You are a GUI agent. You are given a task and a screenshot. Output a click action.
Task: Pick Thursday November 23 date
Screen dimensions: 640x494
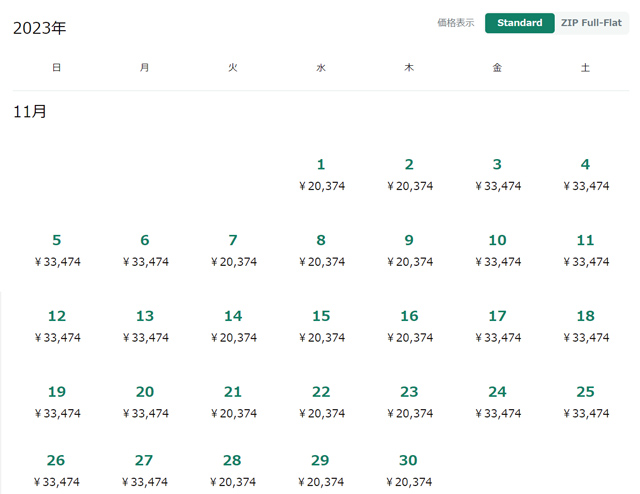click(x=409, y=402)
